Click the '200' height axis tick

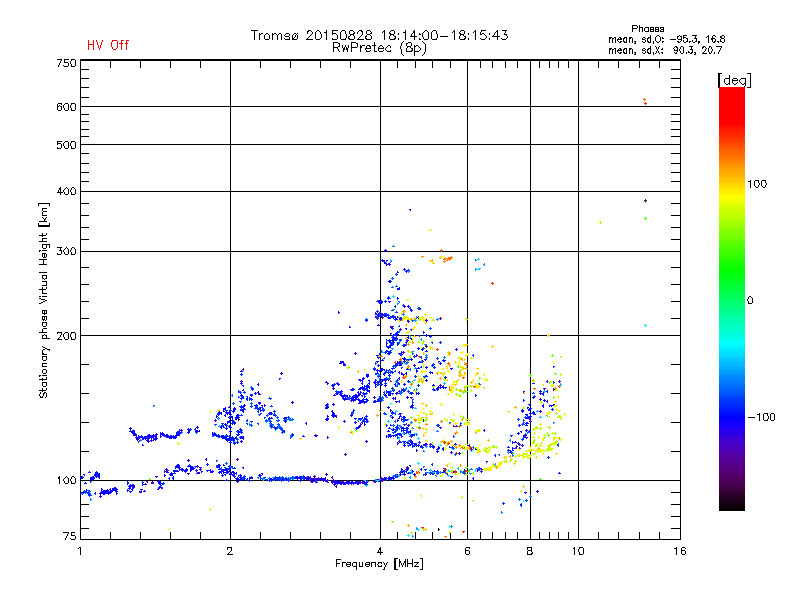(66, 336)
